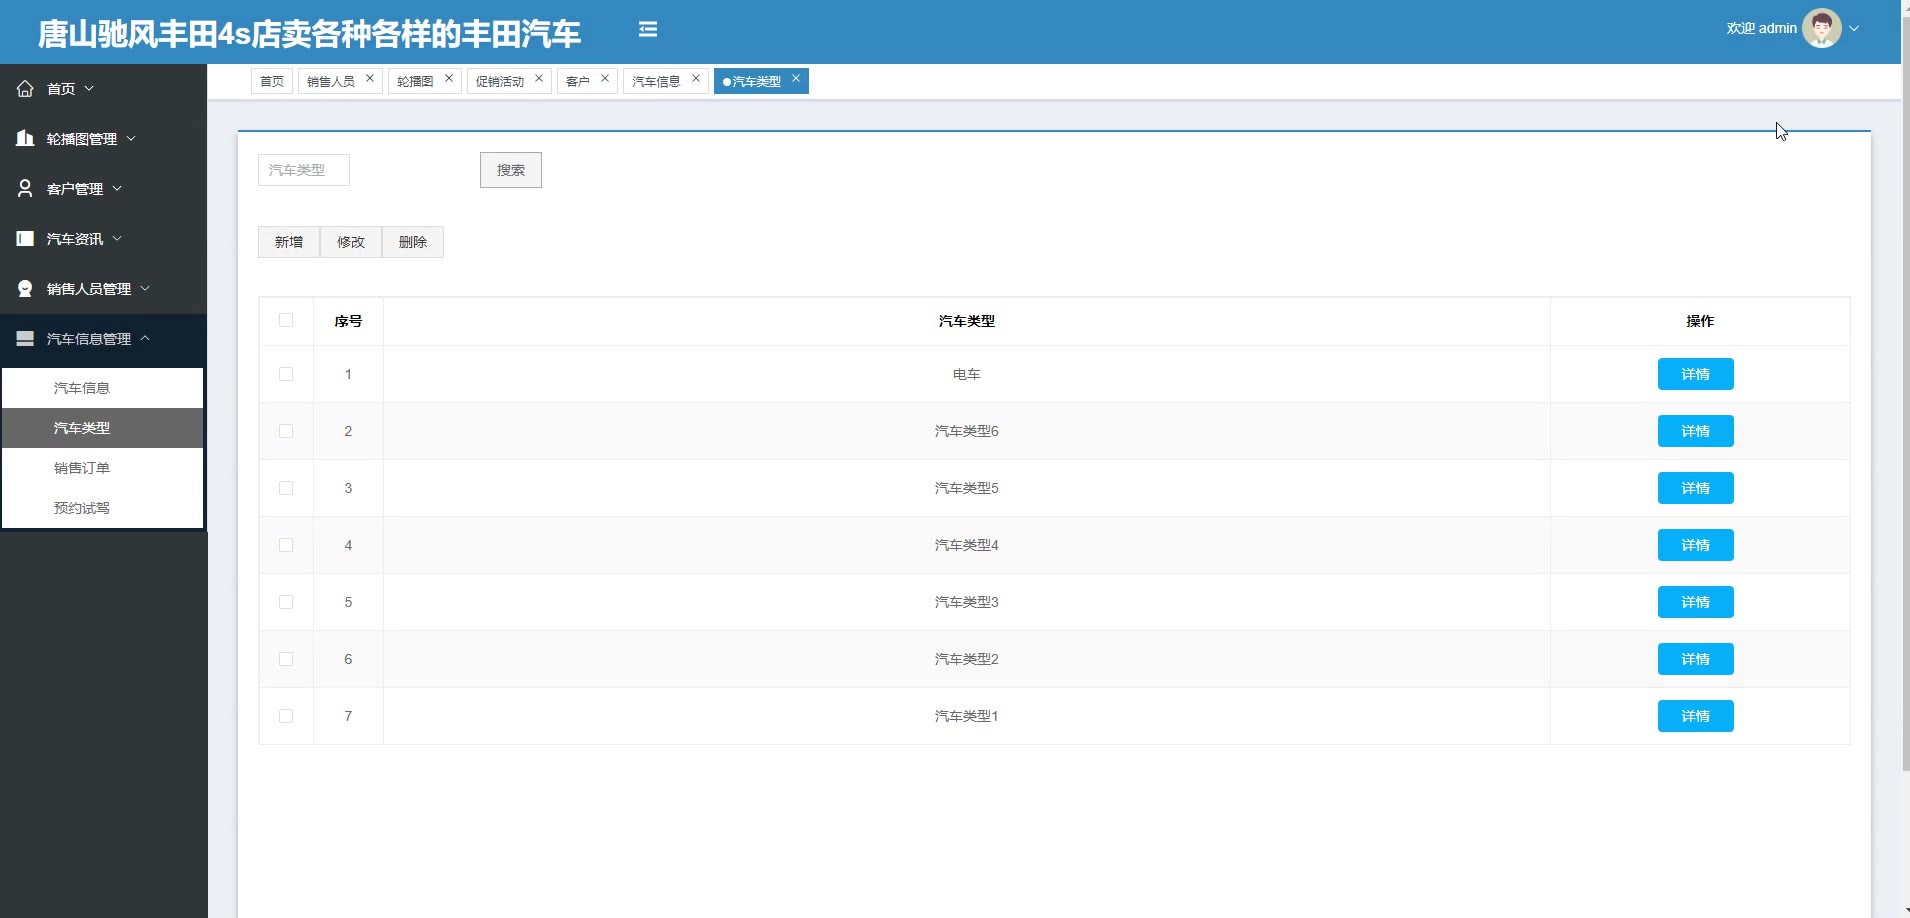Check the row for 汽车类型4

tap(286, 545)
